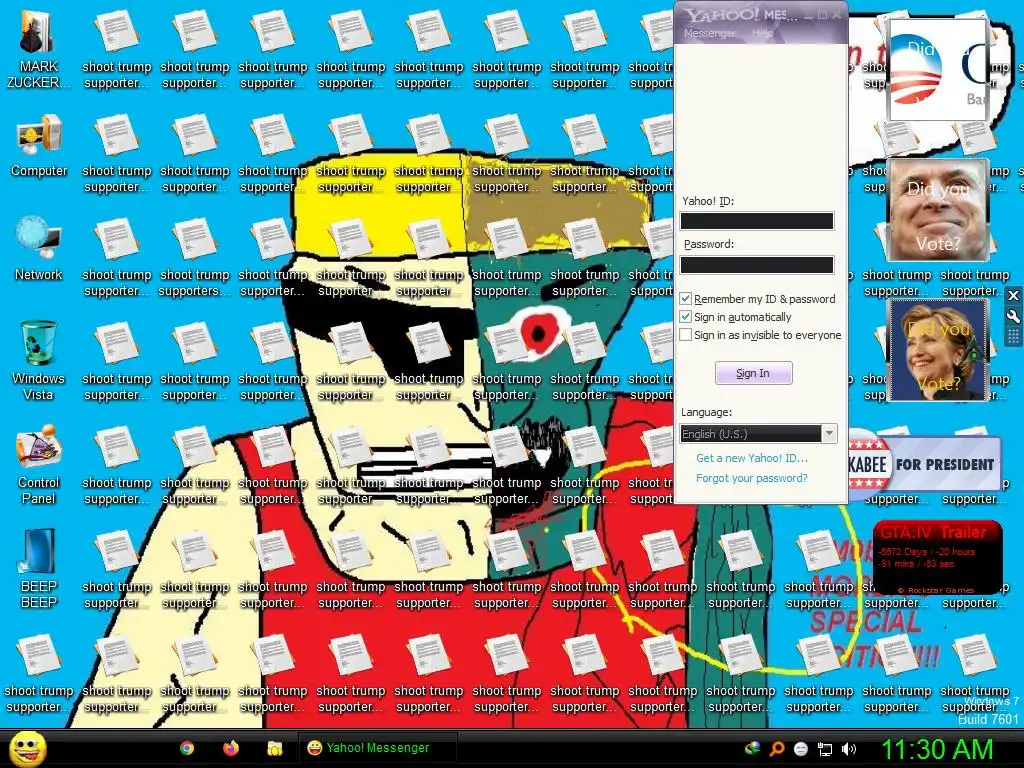This screenshot has height=768, width=1024.
Task: Click the gadget drag handle dots
Action: point(1013,336)
